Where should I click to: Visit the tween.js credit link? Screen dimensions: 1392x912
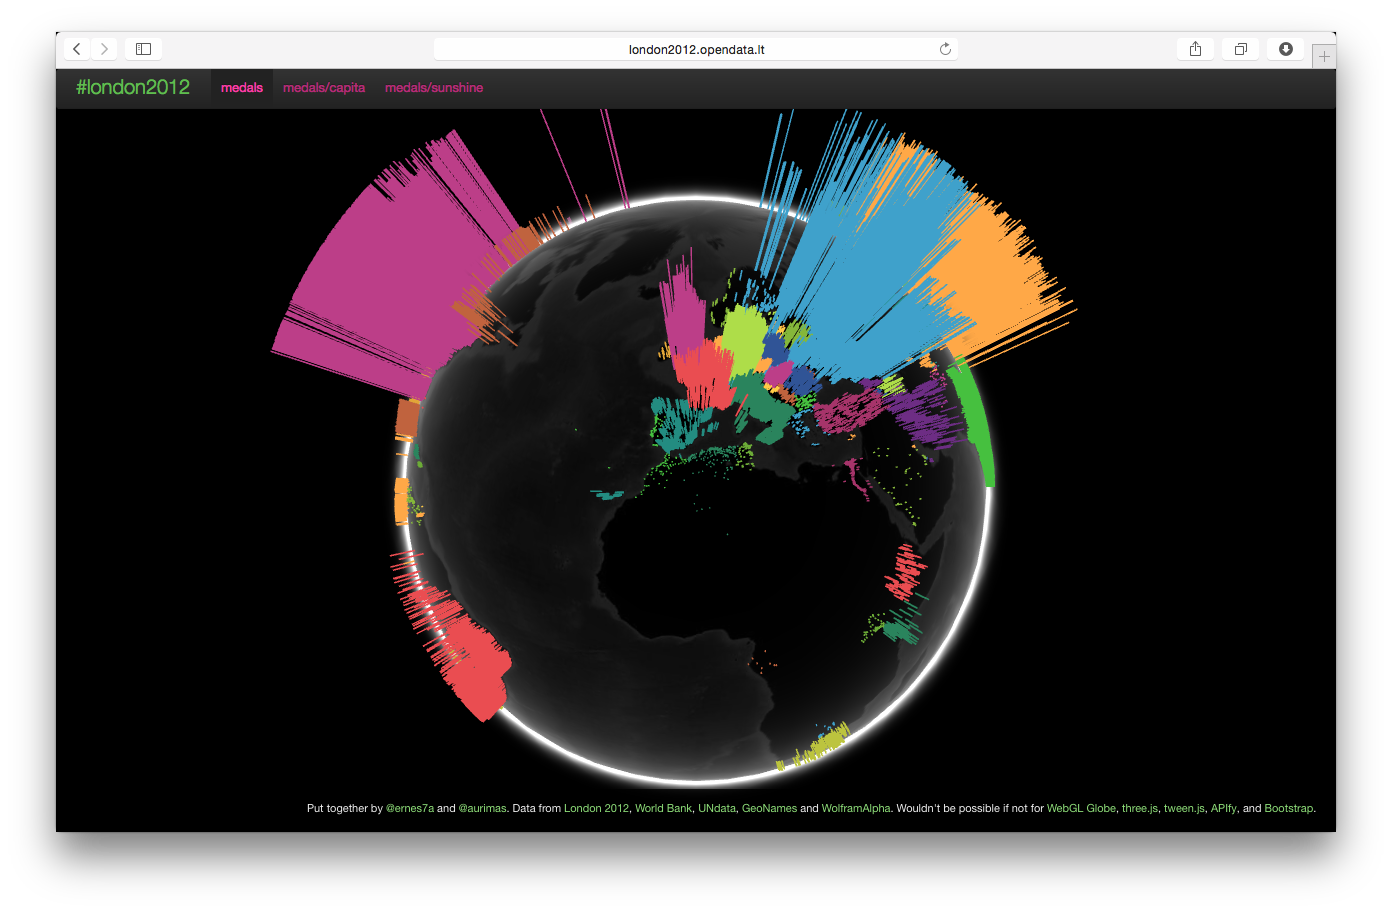[x=1184, y=808]
